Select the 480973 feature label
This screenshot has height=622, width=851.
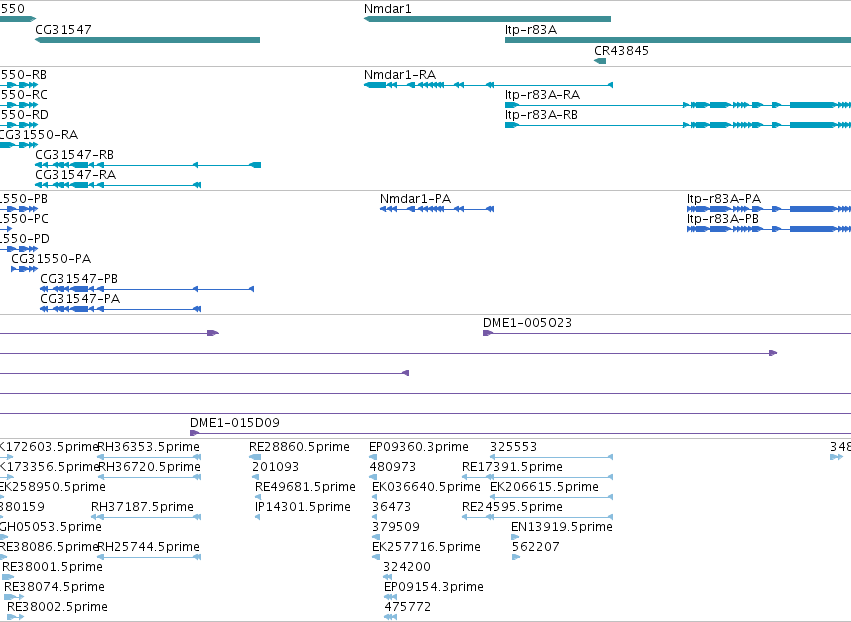392,467
